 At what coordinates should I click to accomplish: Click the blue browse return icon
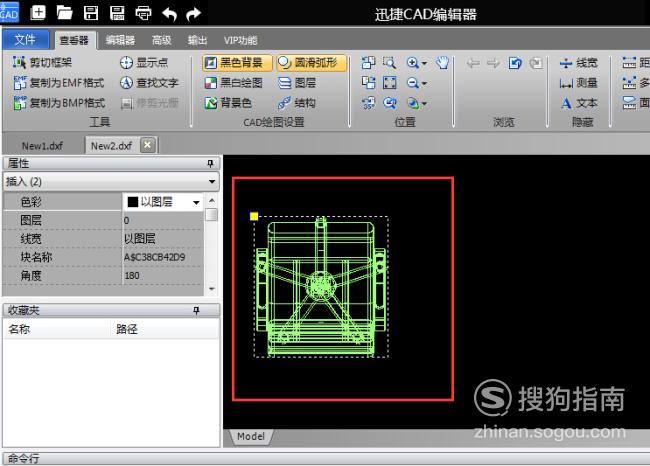click(x=515, y=63)
